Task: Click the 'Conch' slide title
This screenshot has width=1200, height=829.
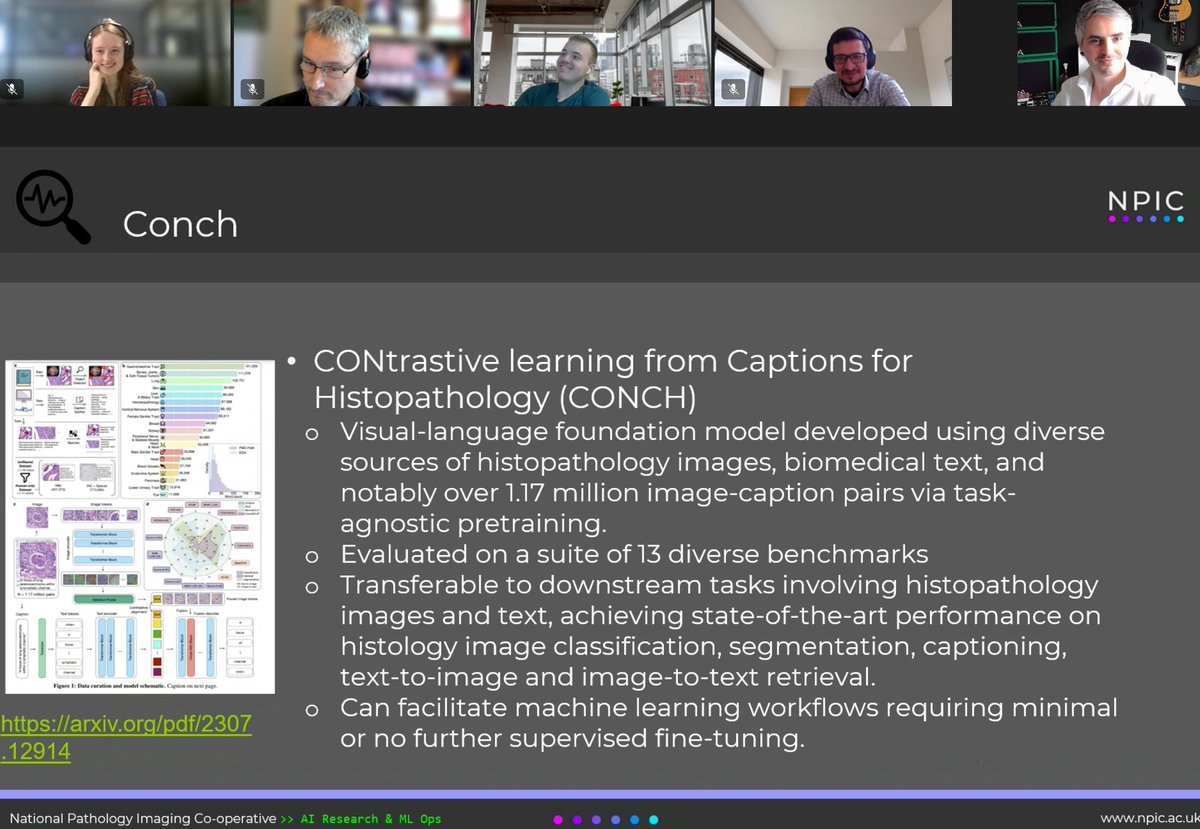Action: click(180, 224)
